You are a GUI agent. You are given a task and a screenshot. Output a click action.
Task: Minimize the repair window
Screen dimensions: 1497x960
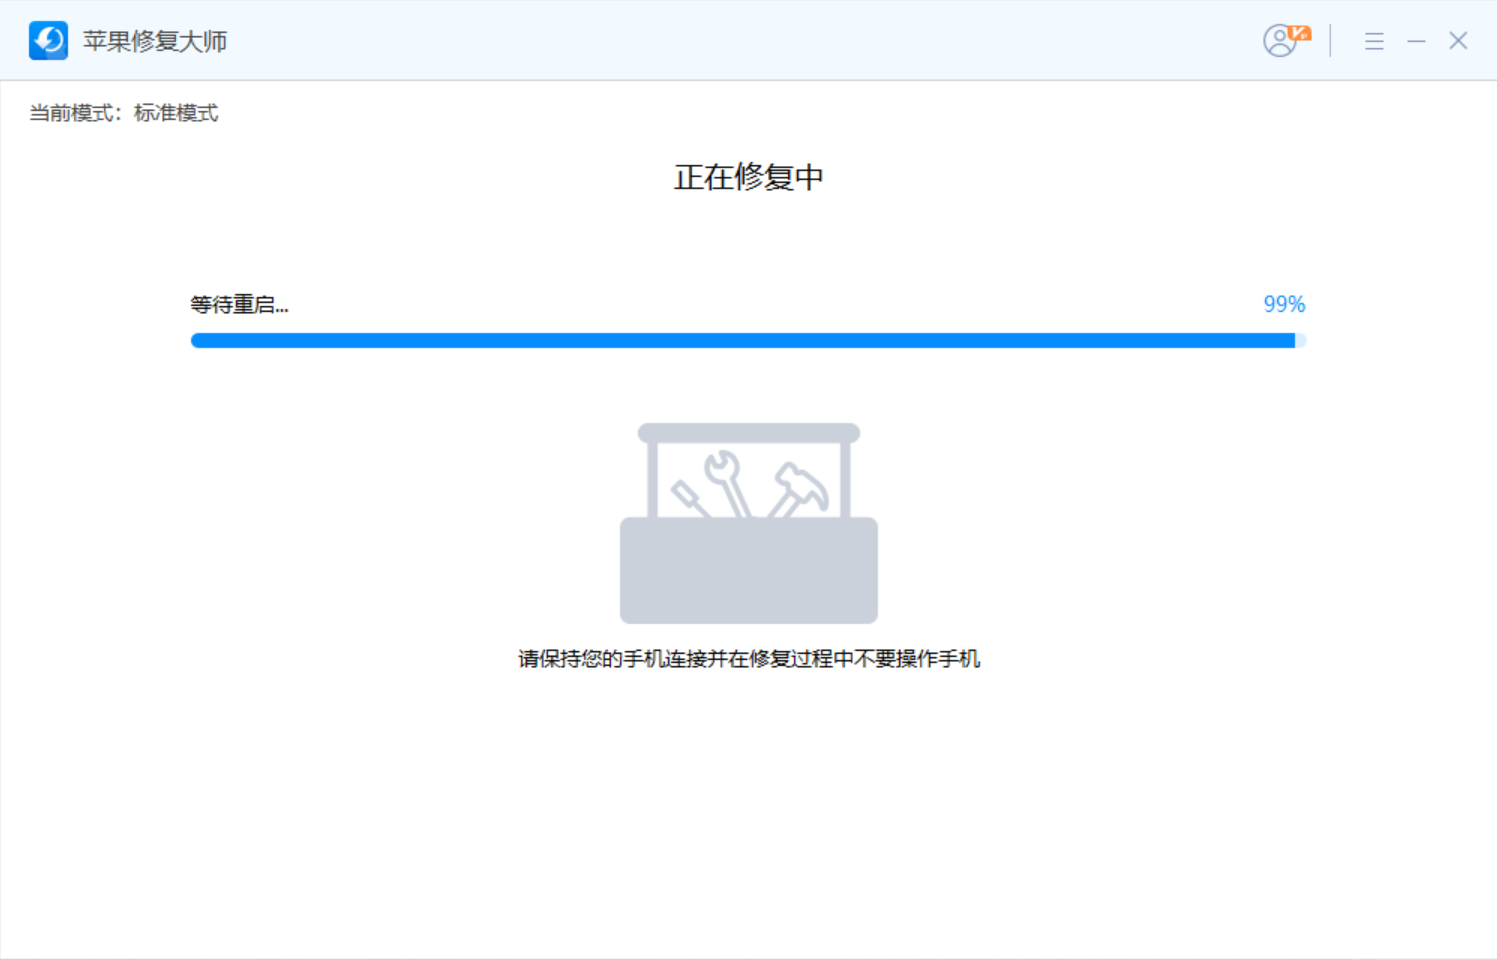click(x=1416, y=41)
